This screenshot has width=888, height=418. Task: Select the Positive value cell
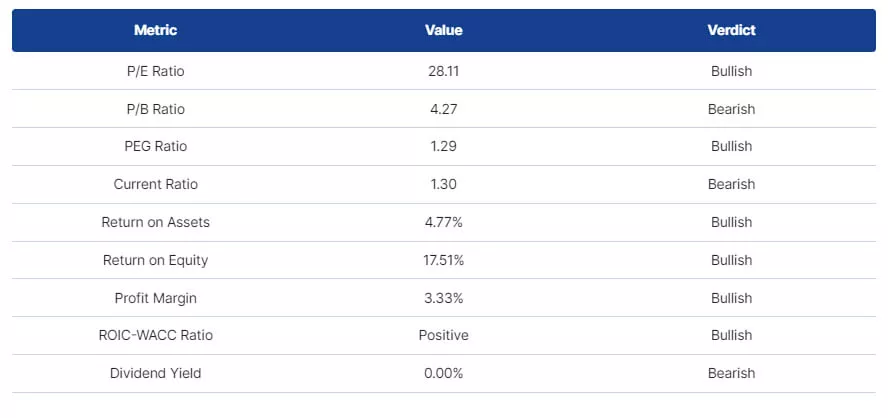point(443,335)
